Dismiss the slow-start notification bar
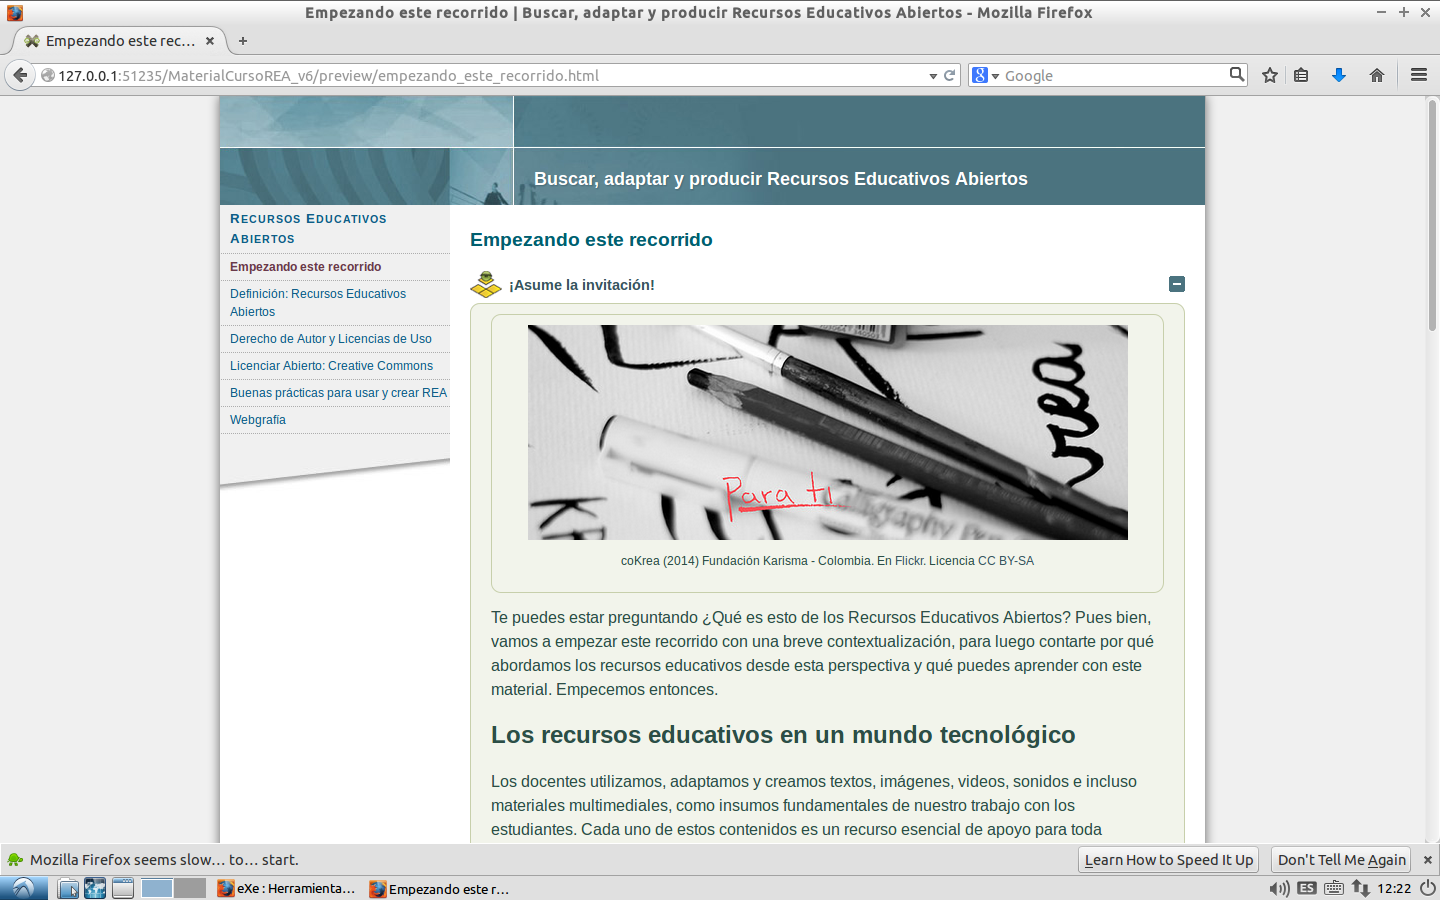Viewport: 1440px width, 900px height. pyautogui.click(x=1427, y=860)
